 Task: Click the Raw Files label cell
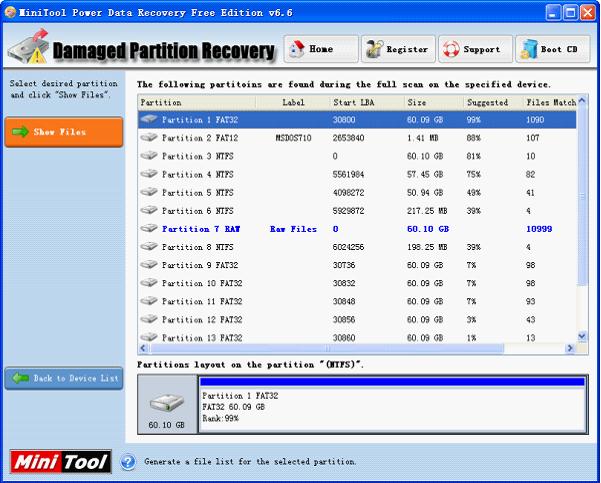293,229
